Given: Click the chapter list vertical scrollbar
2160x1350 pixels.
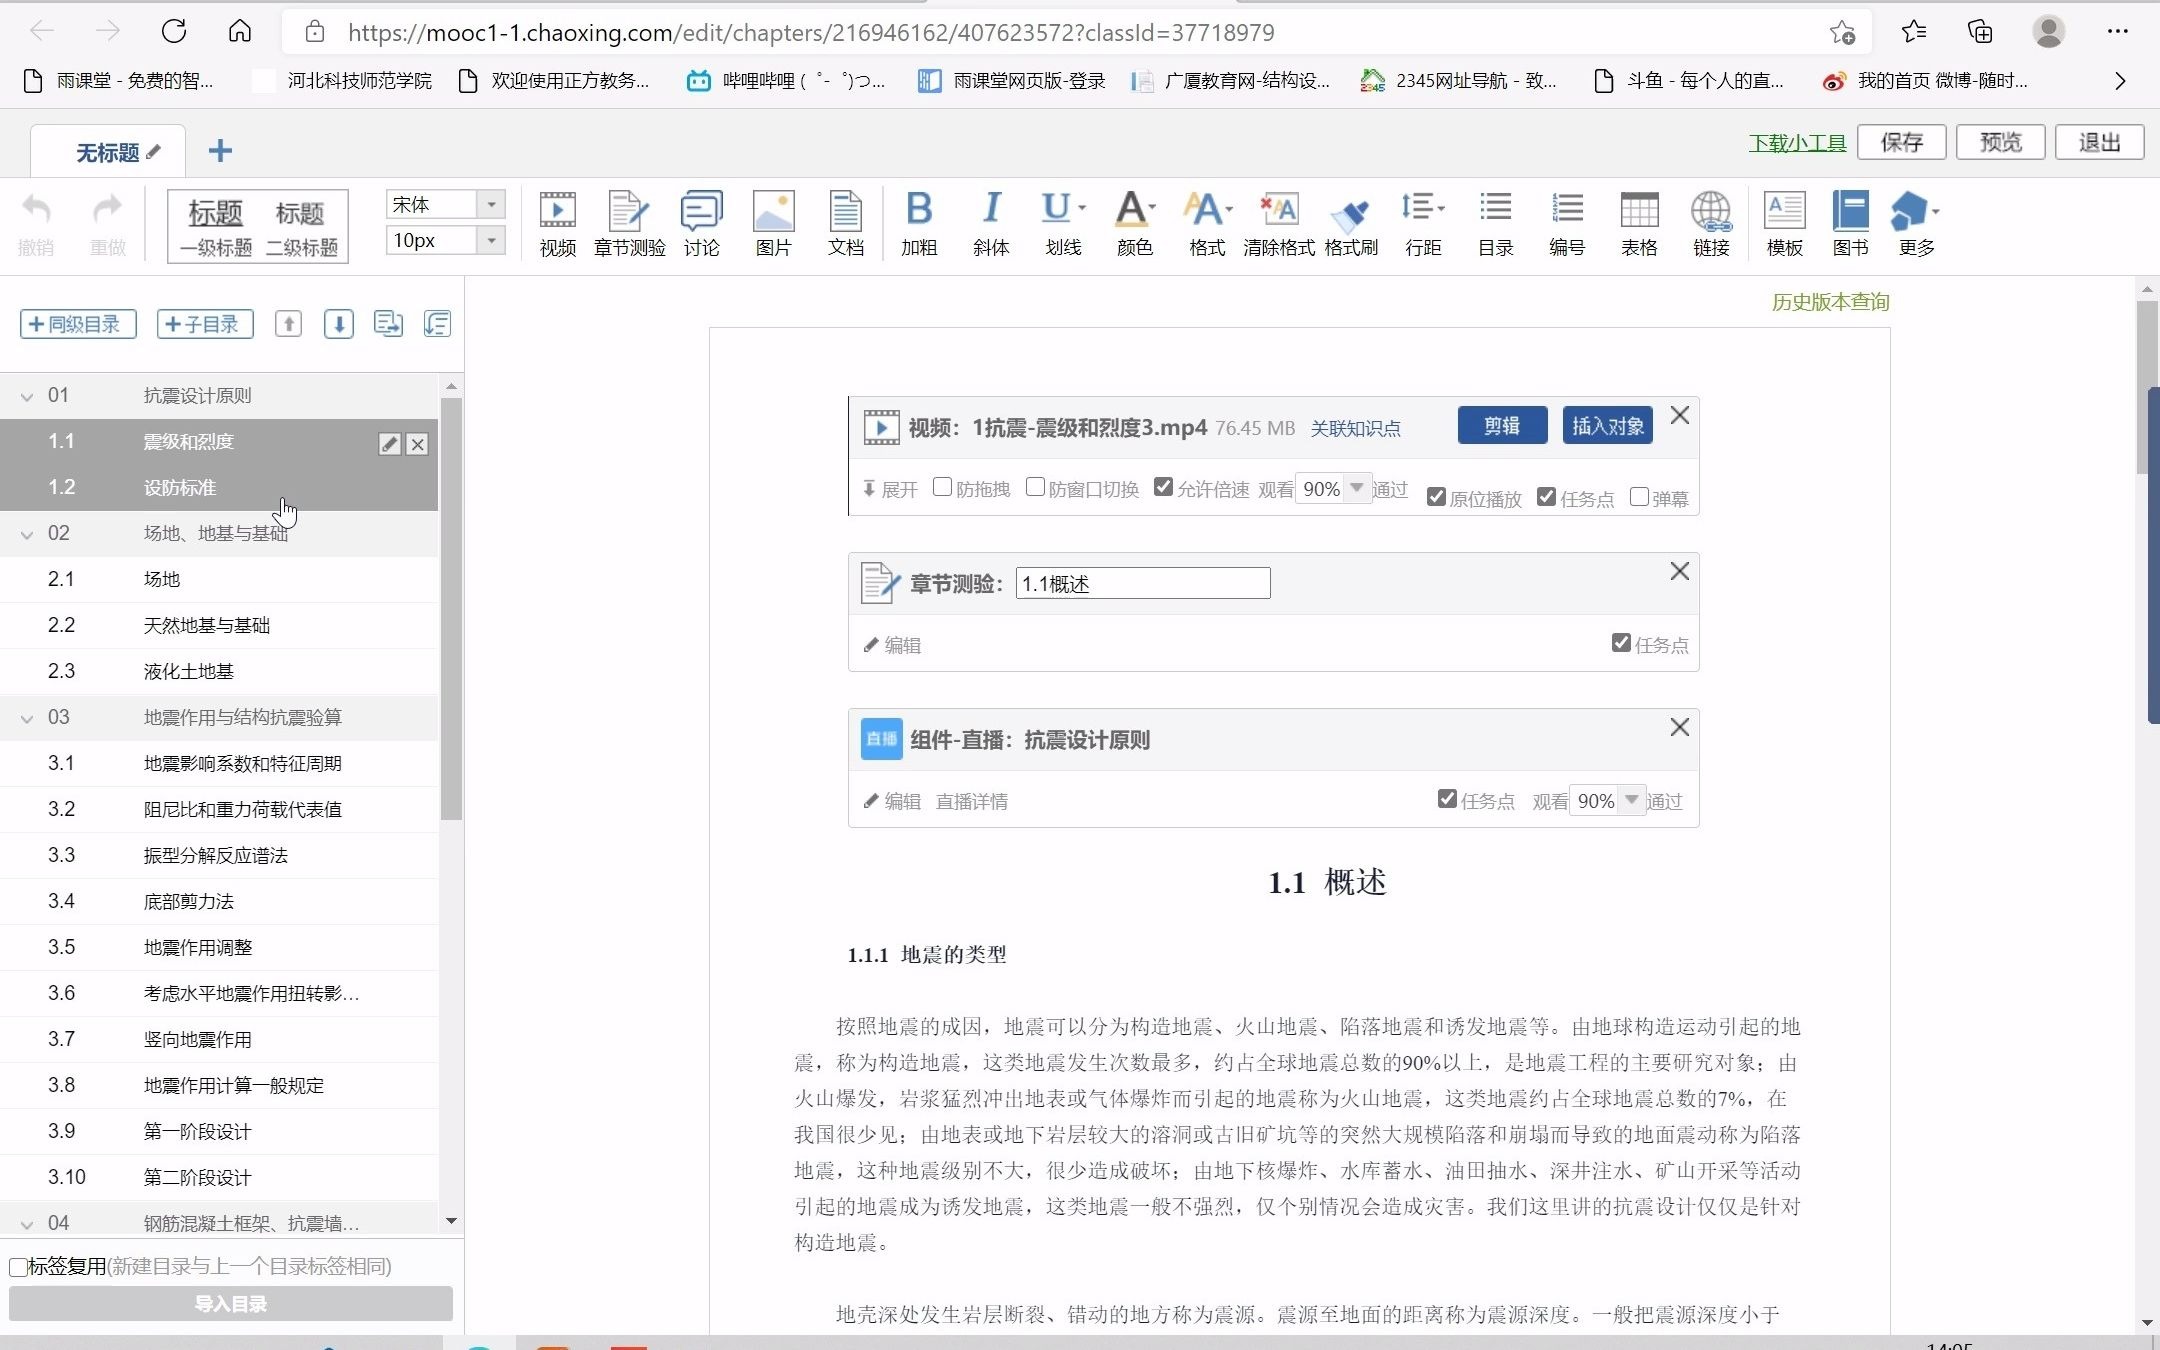Looking at the screenshot, I should click(451, 608).
